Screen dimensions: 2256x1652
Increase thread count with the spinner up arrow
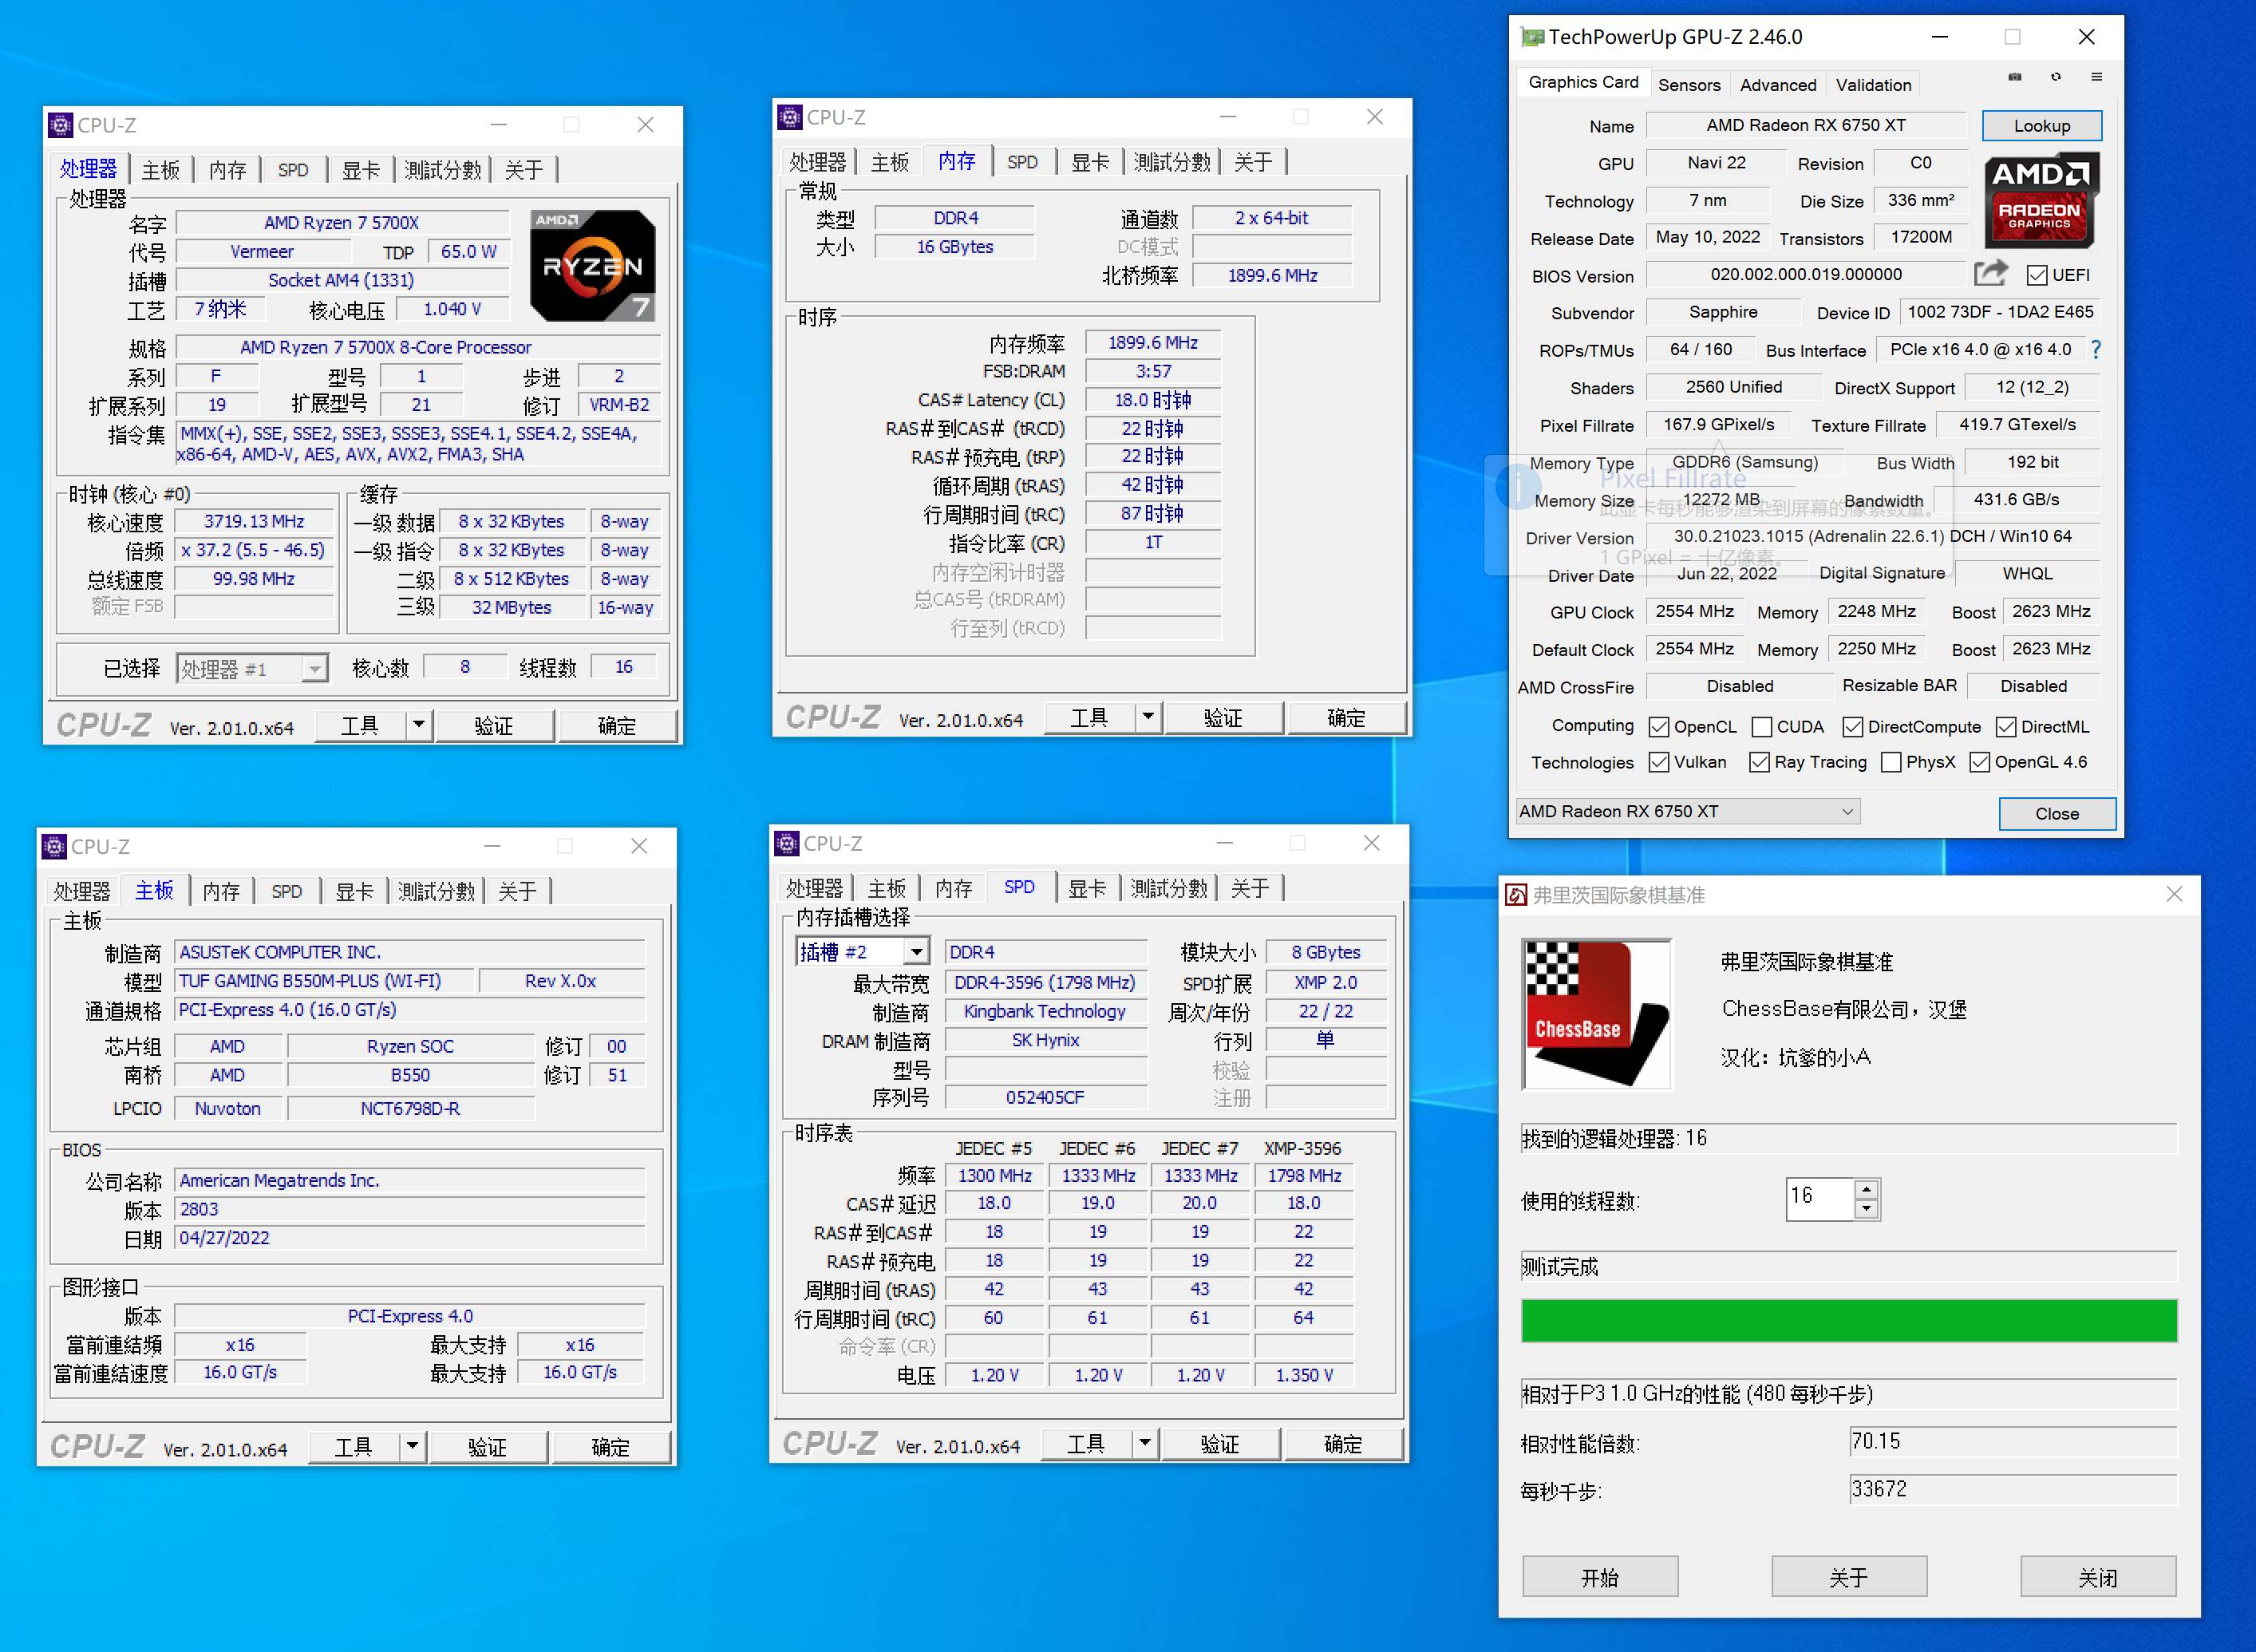1867,1191
